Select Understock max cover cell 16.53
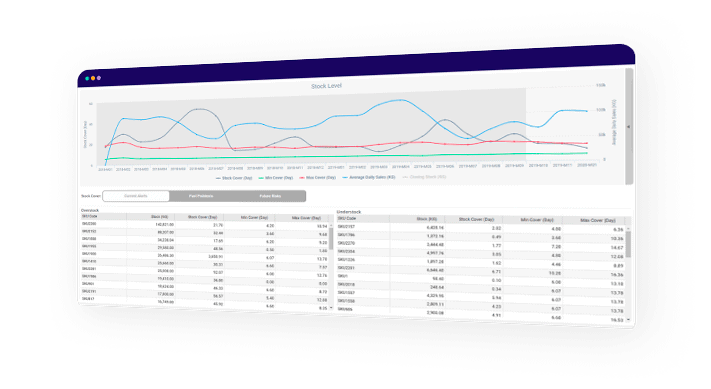 617,320
